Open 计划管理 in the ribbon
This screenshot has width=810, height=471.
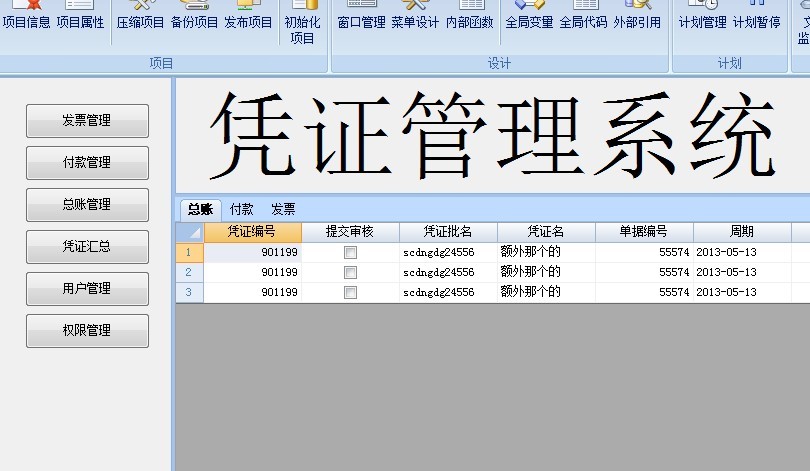(x=702, y=16)
